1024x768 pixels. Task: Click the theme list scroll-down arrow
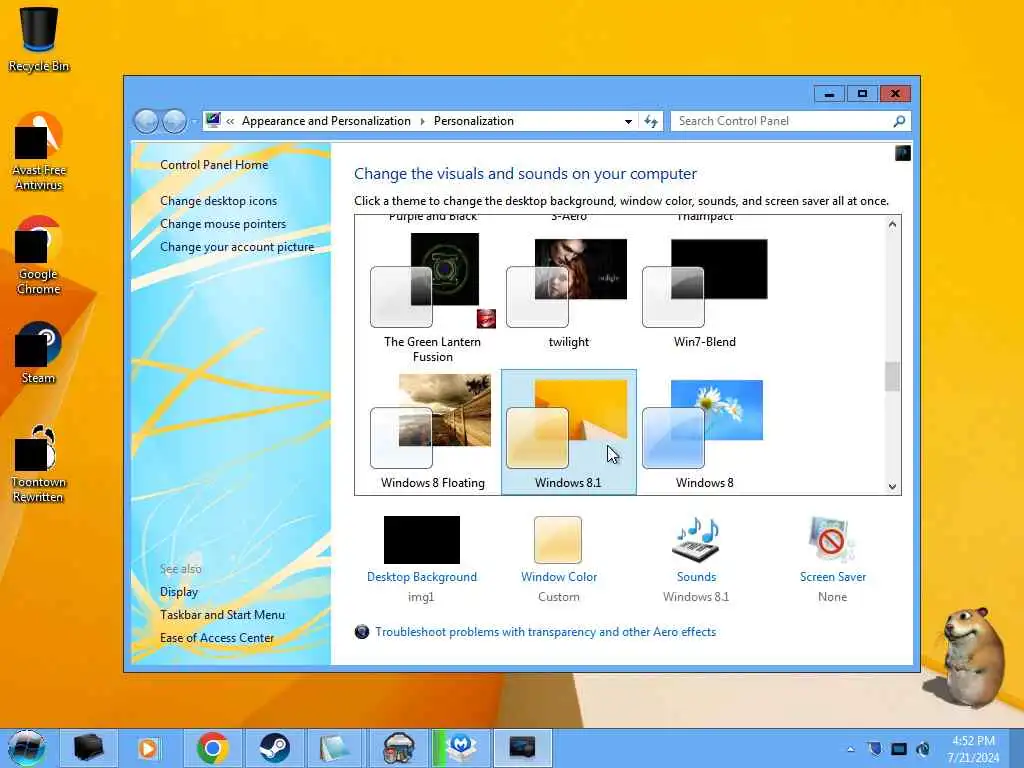tap(892, 487)
